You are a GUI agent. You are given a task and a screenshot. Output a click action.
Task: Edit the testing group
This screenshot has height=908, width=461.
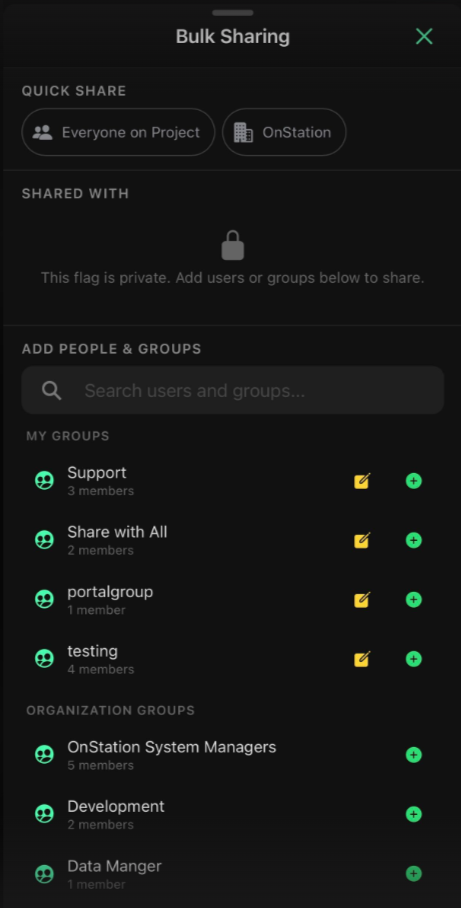tap(362, 659)
